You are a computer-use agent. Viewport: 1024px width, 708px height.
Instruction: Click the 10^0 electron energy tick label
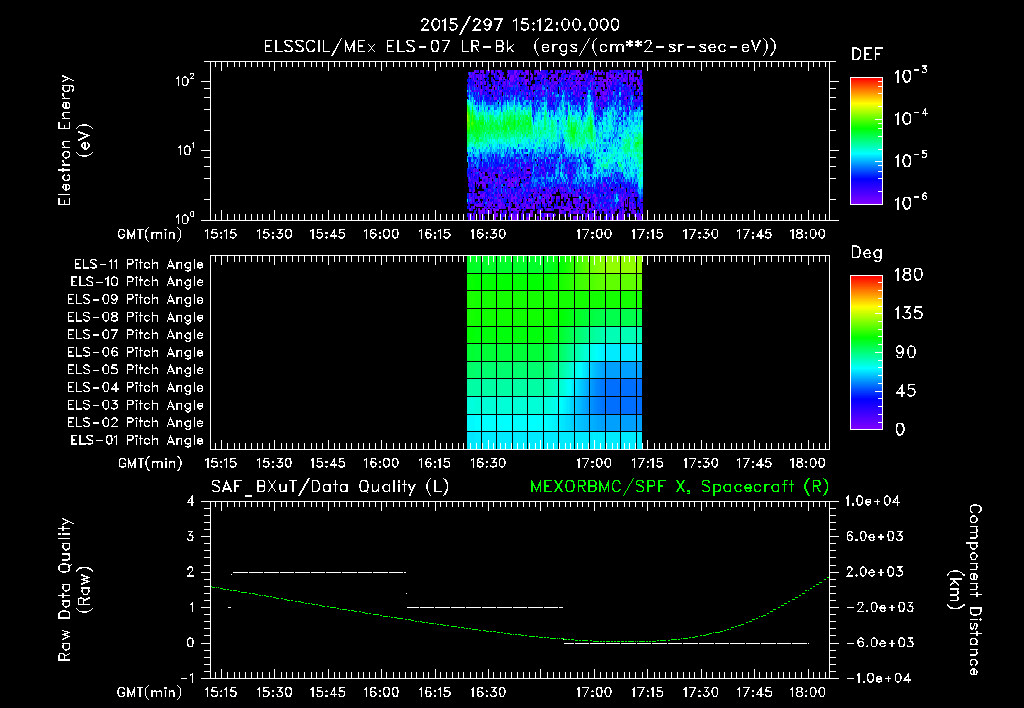pyautogui.click(x=185, y=217)
